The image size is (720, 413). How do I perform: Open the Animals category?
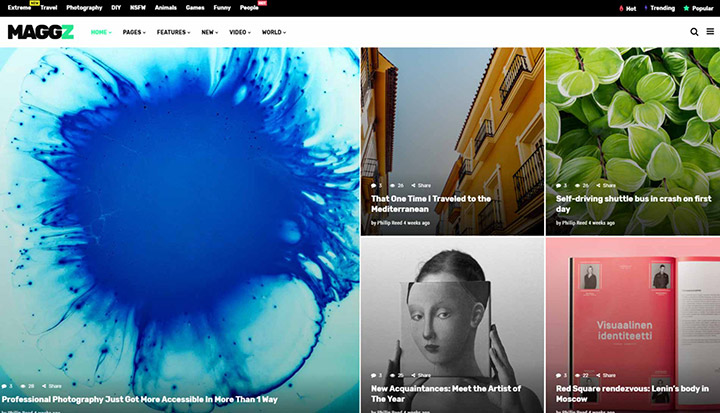coord(166,8)
